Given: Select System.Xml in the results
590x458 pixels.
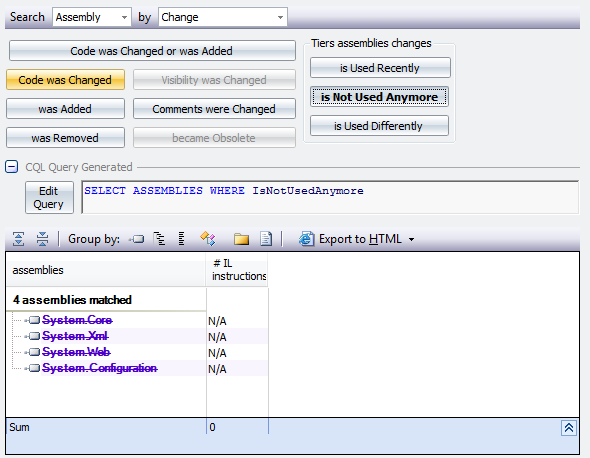Looking at the screenshot, I should (x=75, y=336).
